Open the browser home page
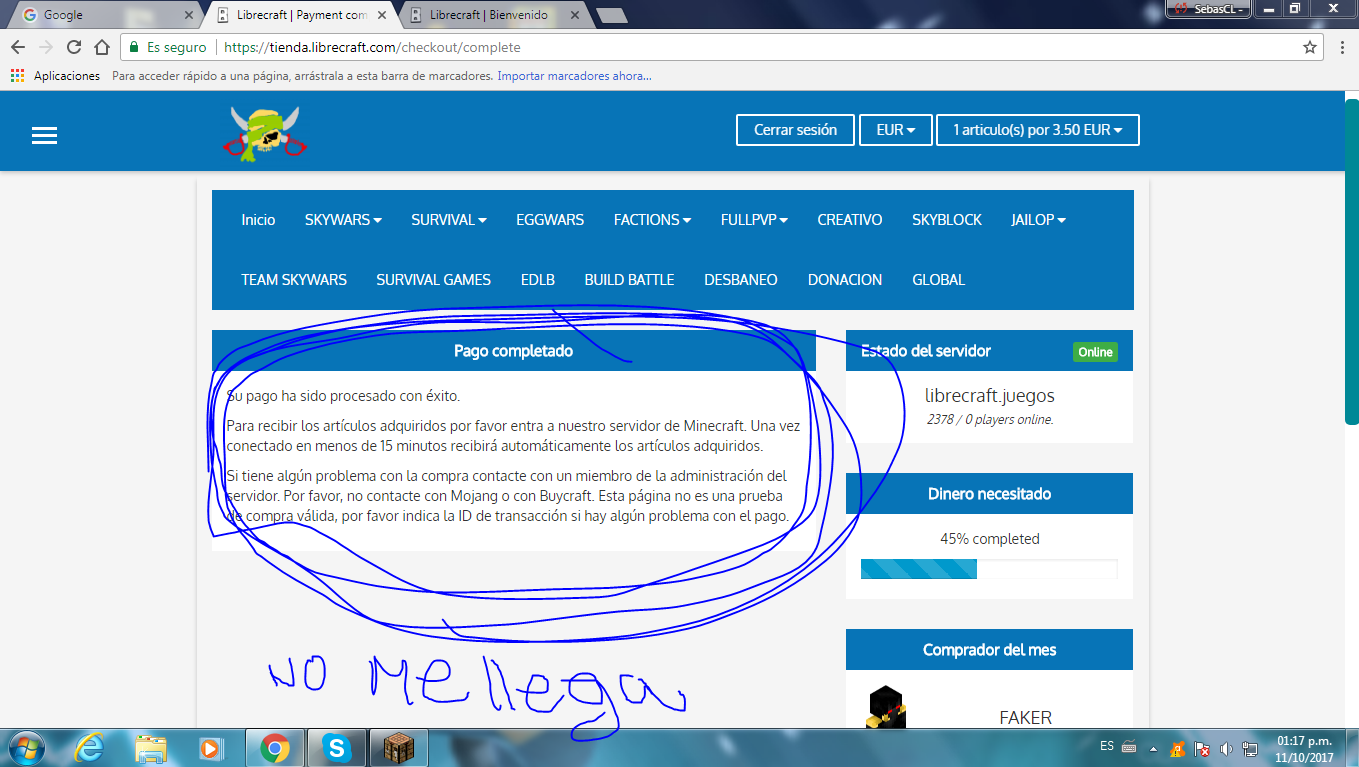This screenshot has height=767, width=1359. pos(101,47)
